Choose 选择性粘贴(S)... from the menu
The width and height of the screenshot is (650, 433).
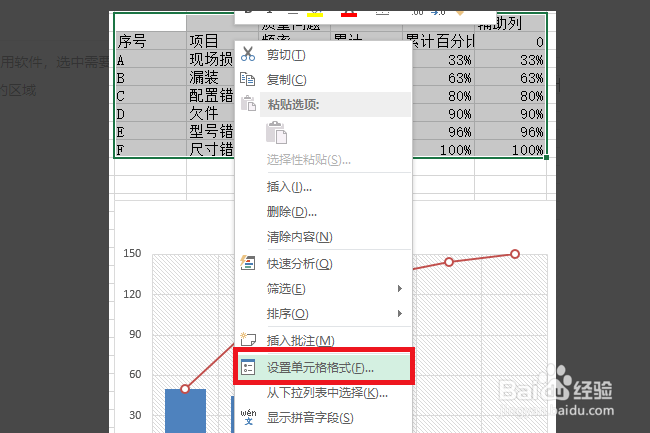[308, 160]
